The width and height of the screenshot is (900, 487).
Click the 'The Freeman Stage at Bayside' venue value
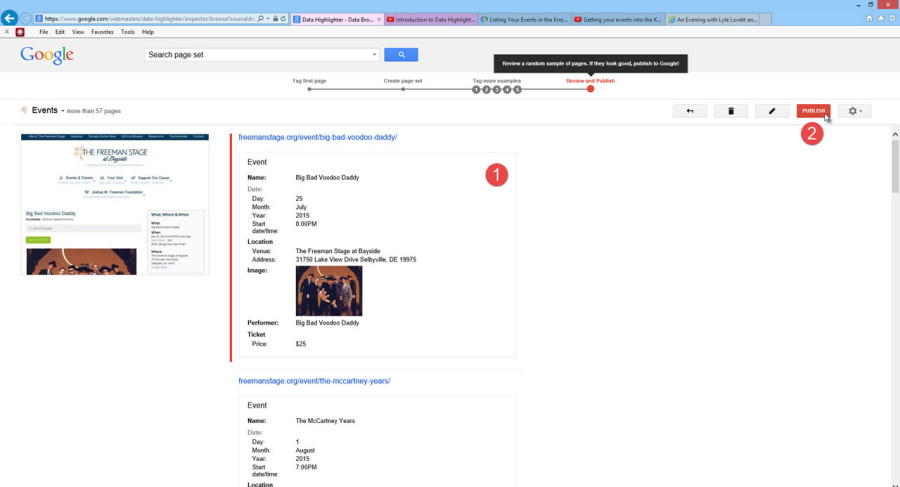click(338, 251)
